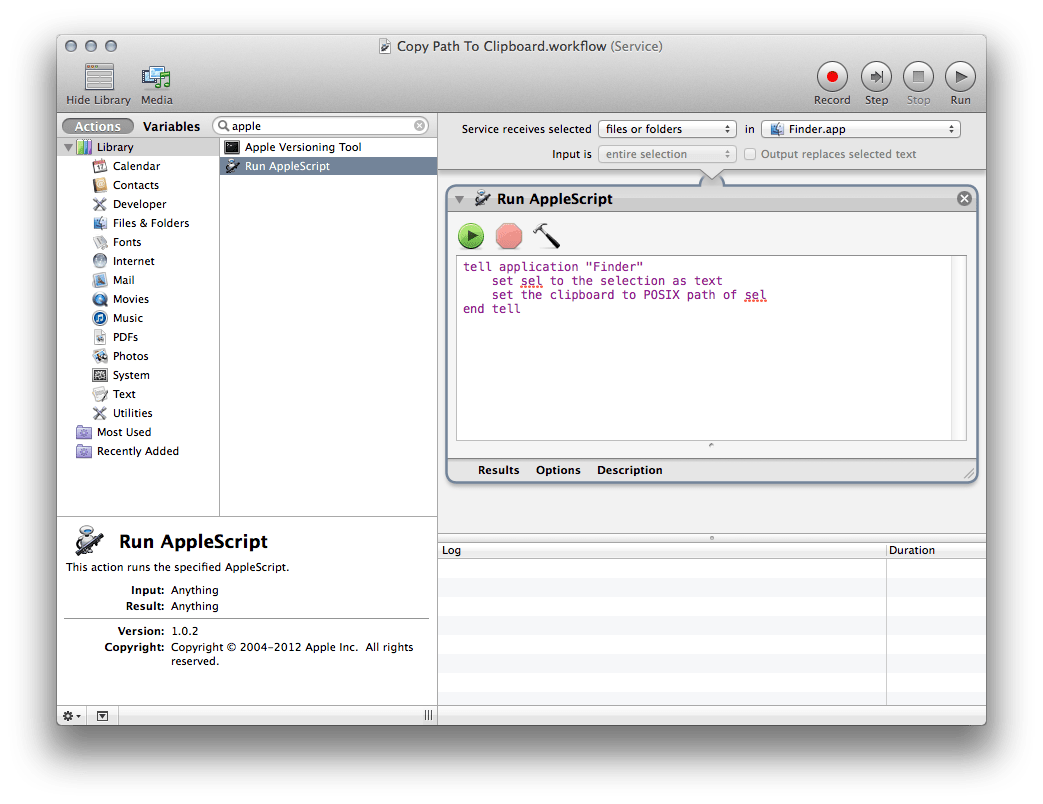
Task: Select the Mail library category
Action: tap(123, 281)
